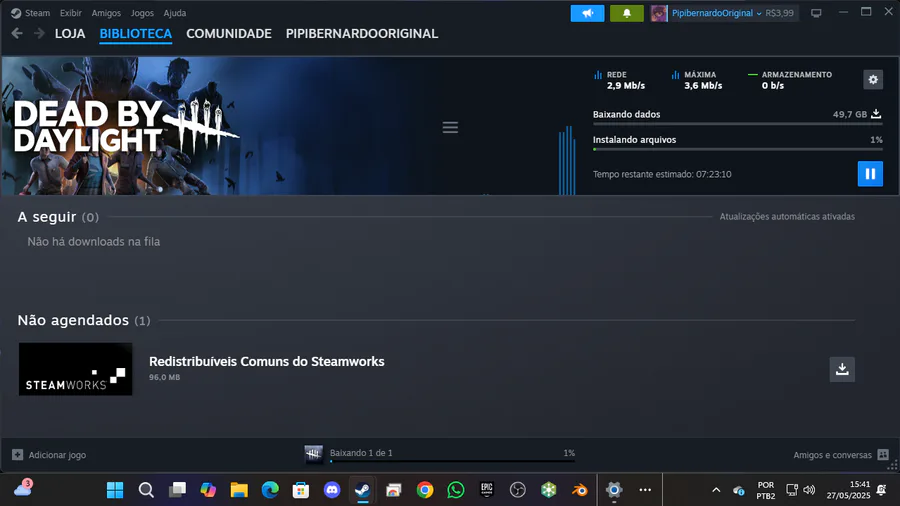Open the Amigos menu
Screen dimensions: 900x506
tap(106, 13)
